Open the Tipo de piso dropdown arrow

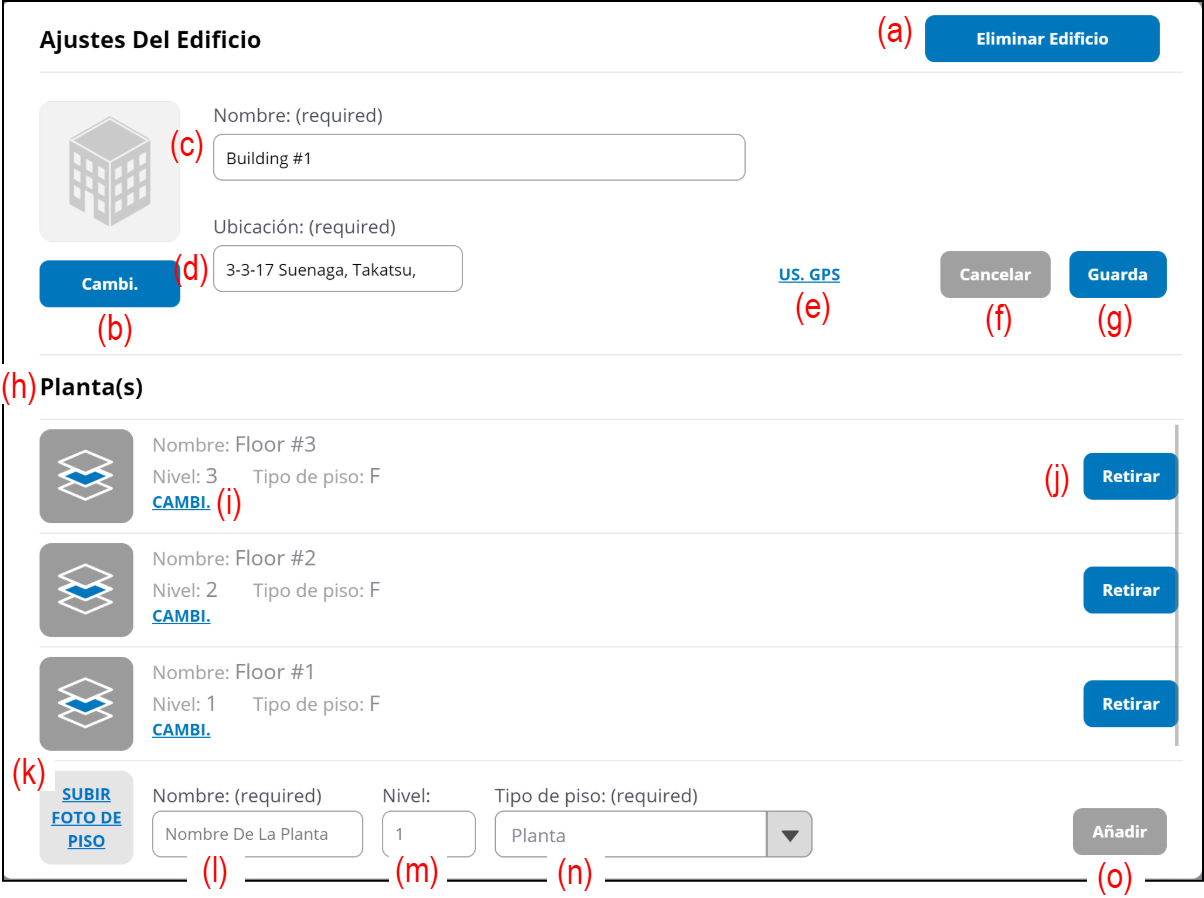click(789, 835)
